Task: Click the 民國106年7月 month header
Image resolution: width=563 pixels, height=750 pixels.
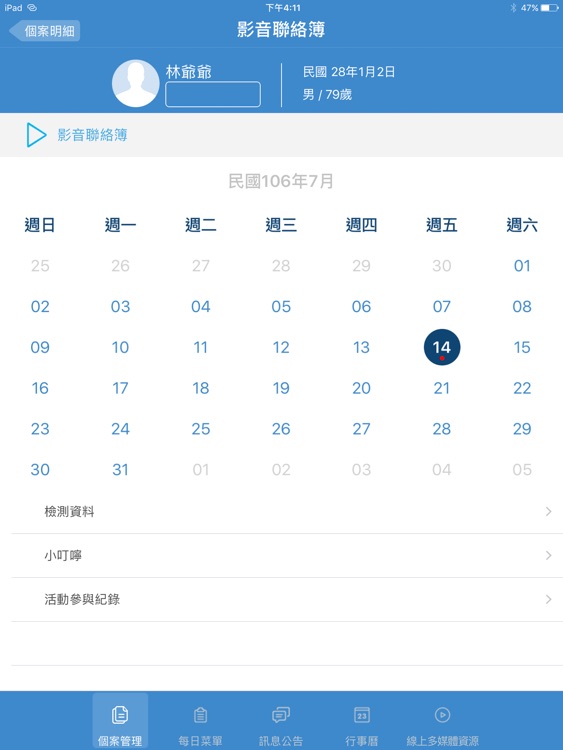Action: (x=281, y=181)
